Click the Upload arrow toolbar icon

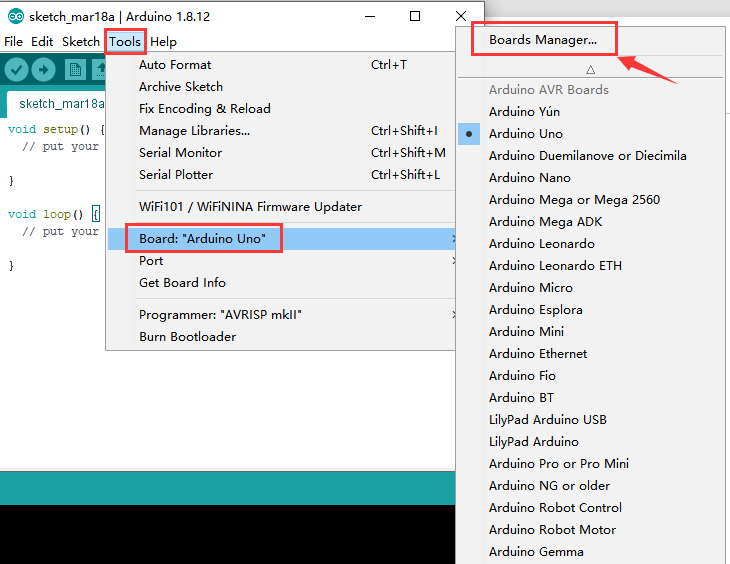coord(44,70)
